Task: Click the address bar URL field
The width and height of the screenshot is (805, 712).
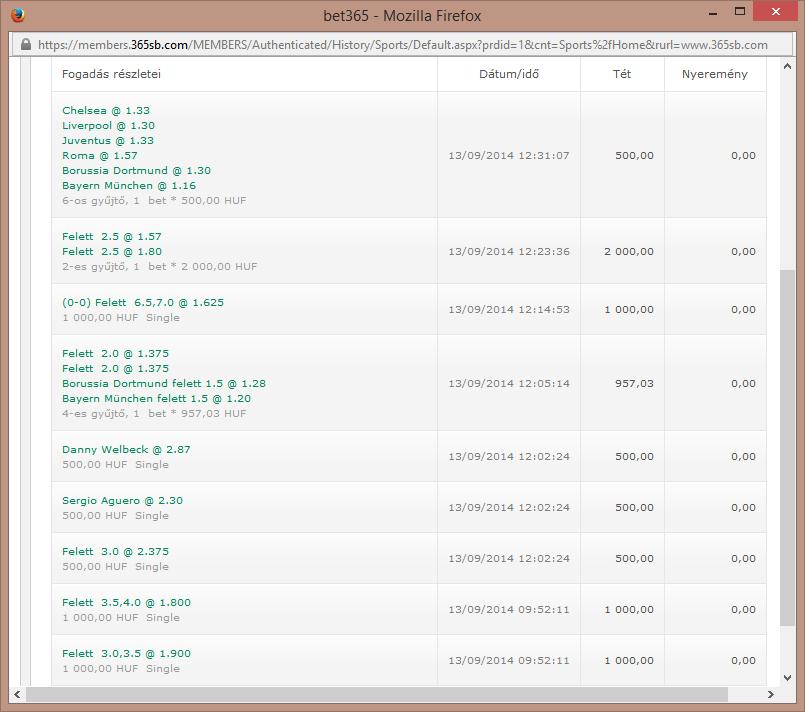Action: pos(402,45)
